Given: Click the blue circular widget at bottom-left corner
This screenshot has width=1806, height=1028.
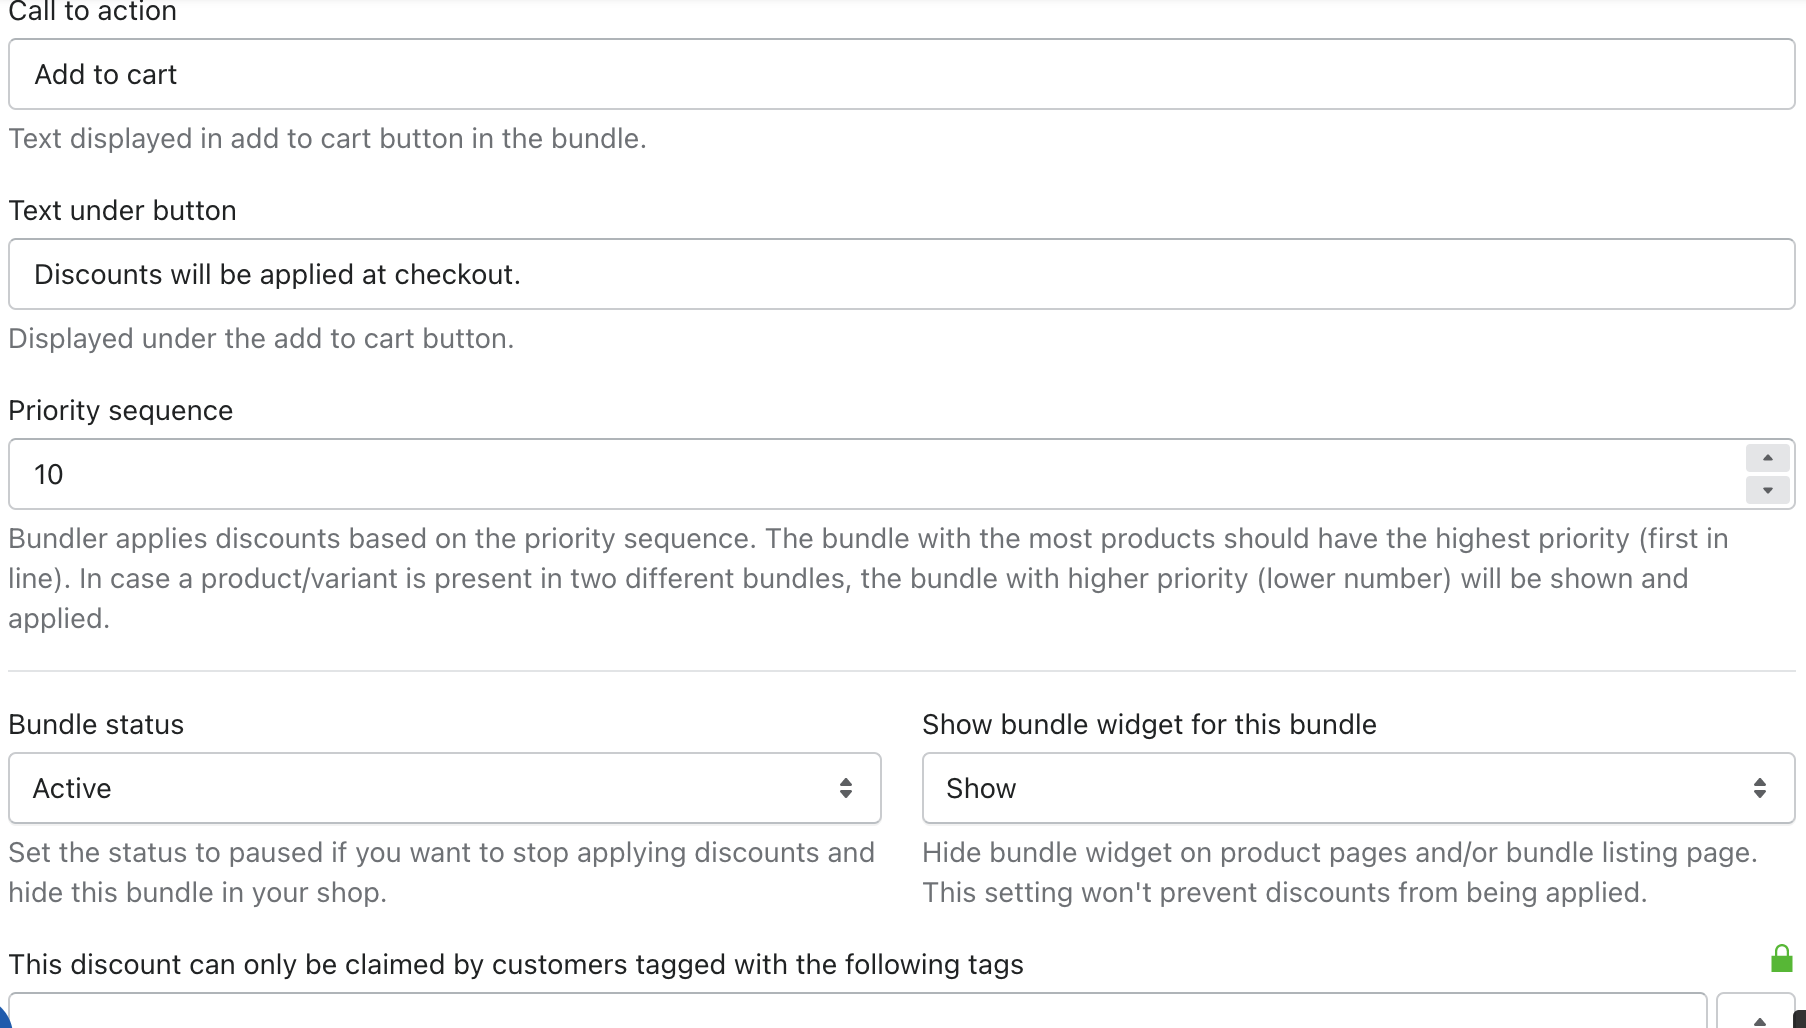Looking at the screenshot, I should [x=3, y=1019].
